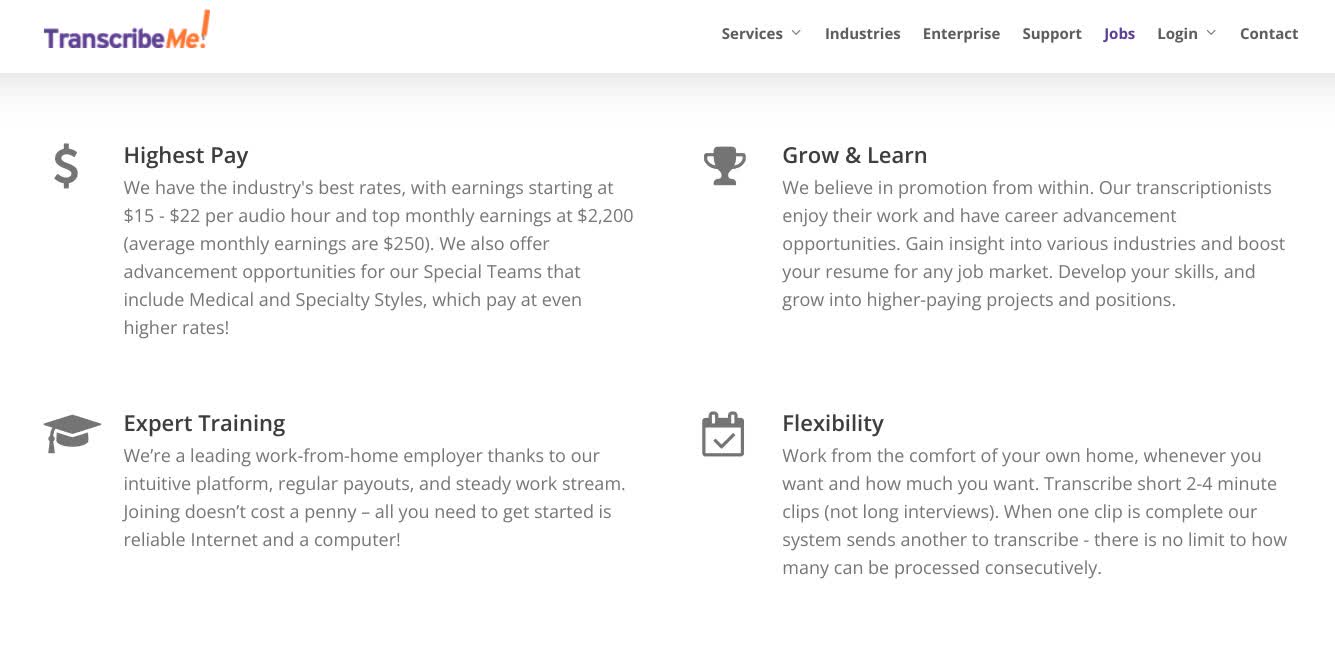Screen dimensions: 1335x652
Task: Select the Jobs nav link
Action: [x=1119, y=34]
